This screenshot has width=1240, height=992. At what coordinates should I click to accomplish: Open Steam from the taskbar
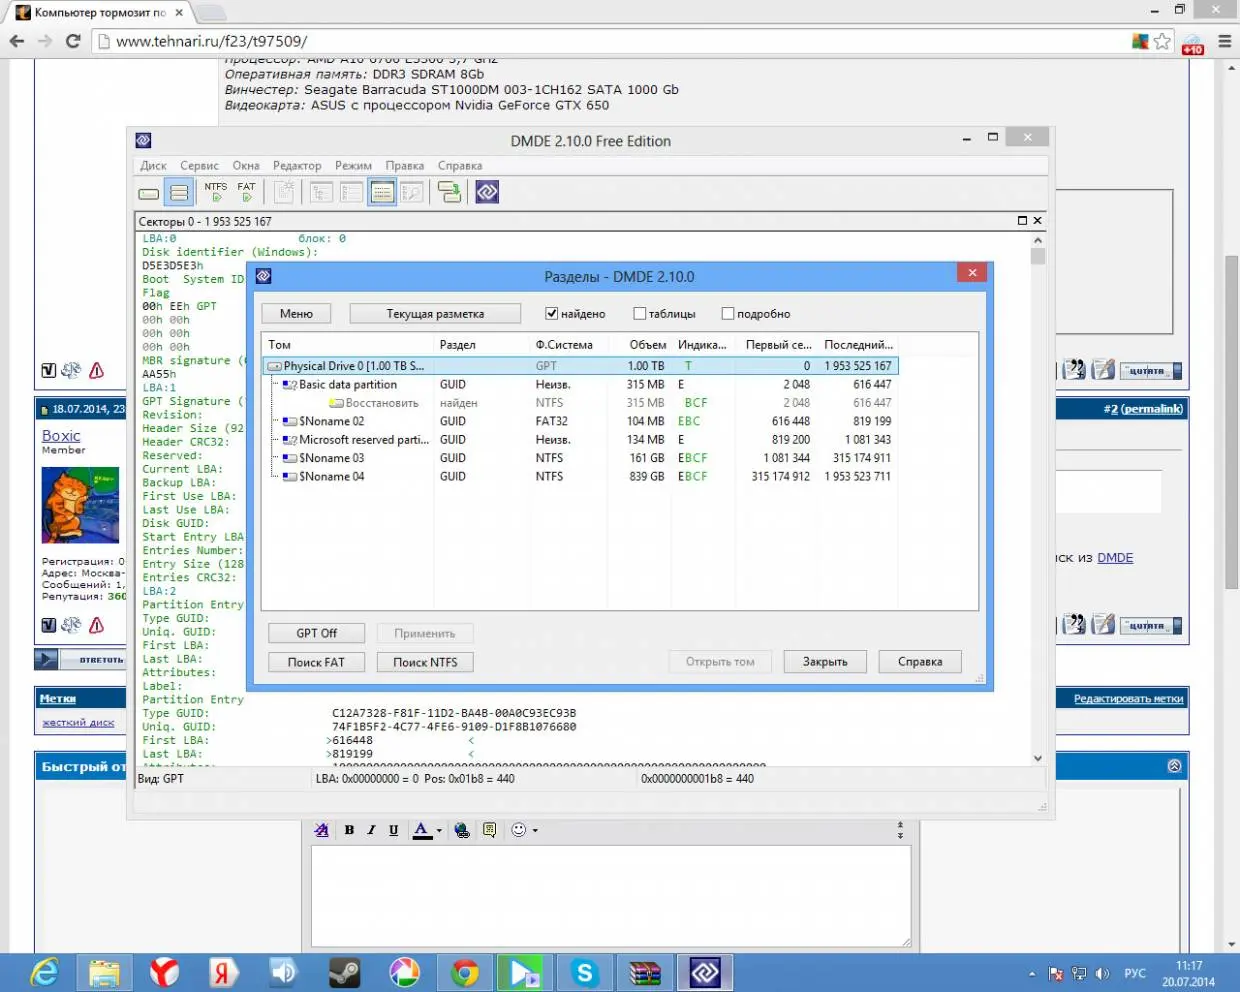[345, 972]
